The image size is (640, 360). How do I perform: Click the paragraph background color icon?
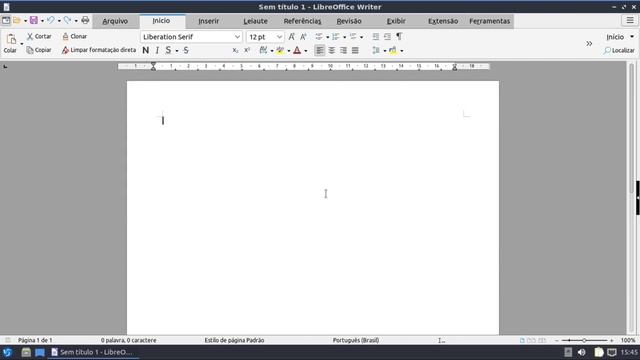(393, 50)
